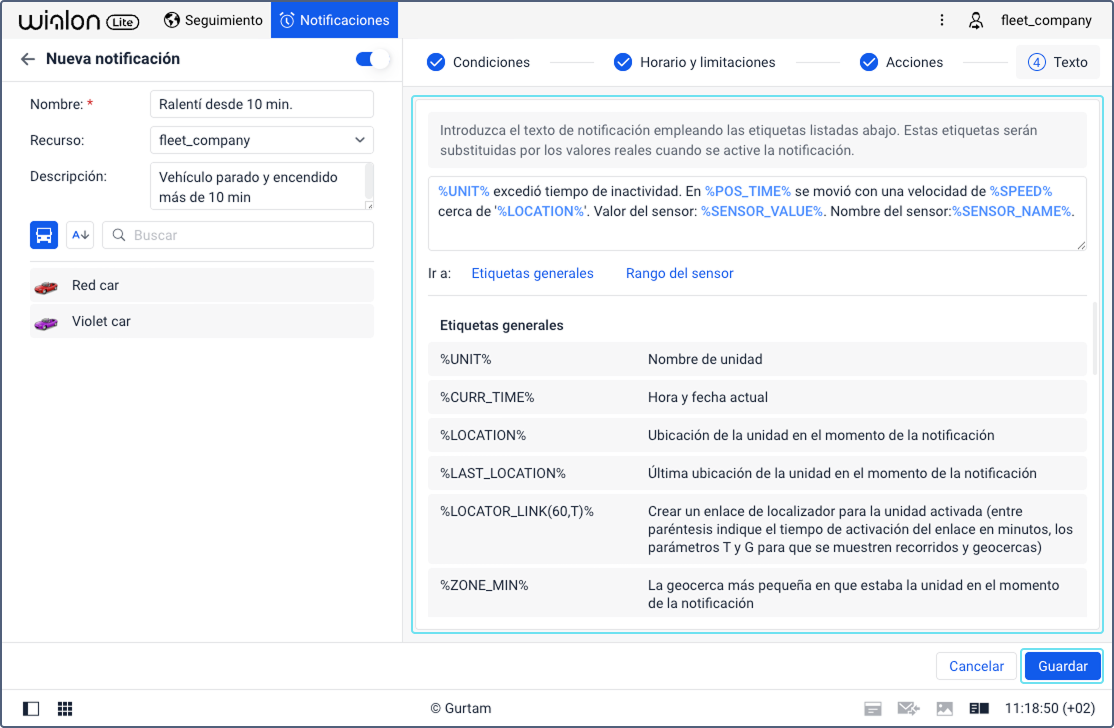The height and width of the screenshot is (728, 1114).
Task: Jump to Etiquetas generales link
Action: (532, 273)
